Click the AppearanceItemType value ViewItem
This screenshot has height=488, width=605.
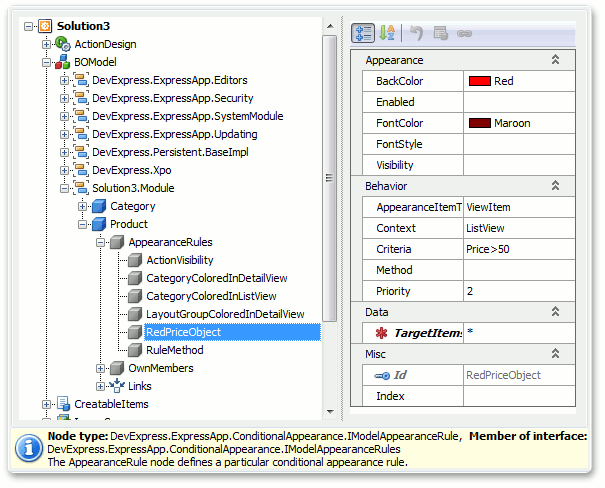[519, 207]
